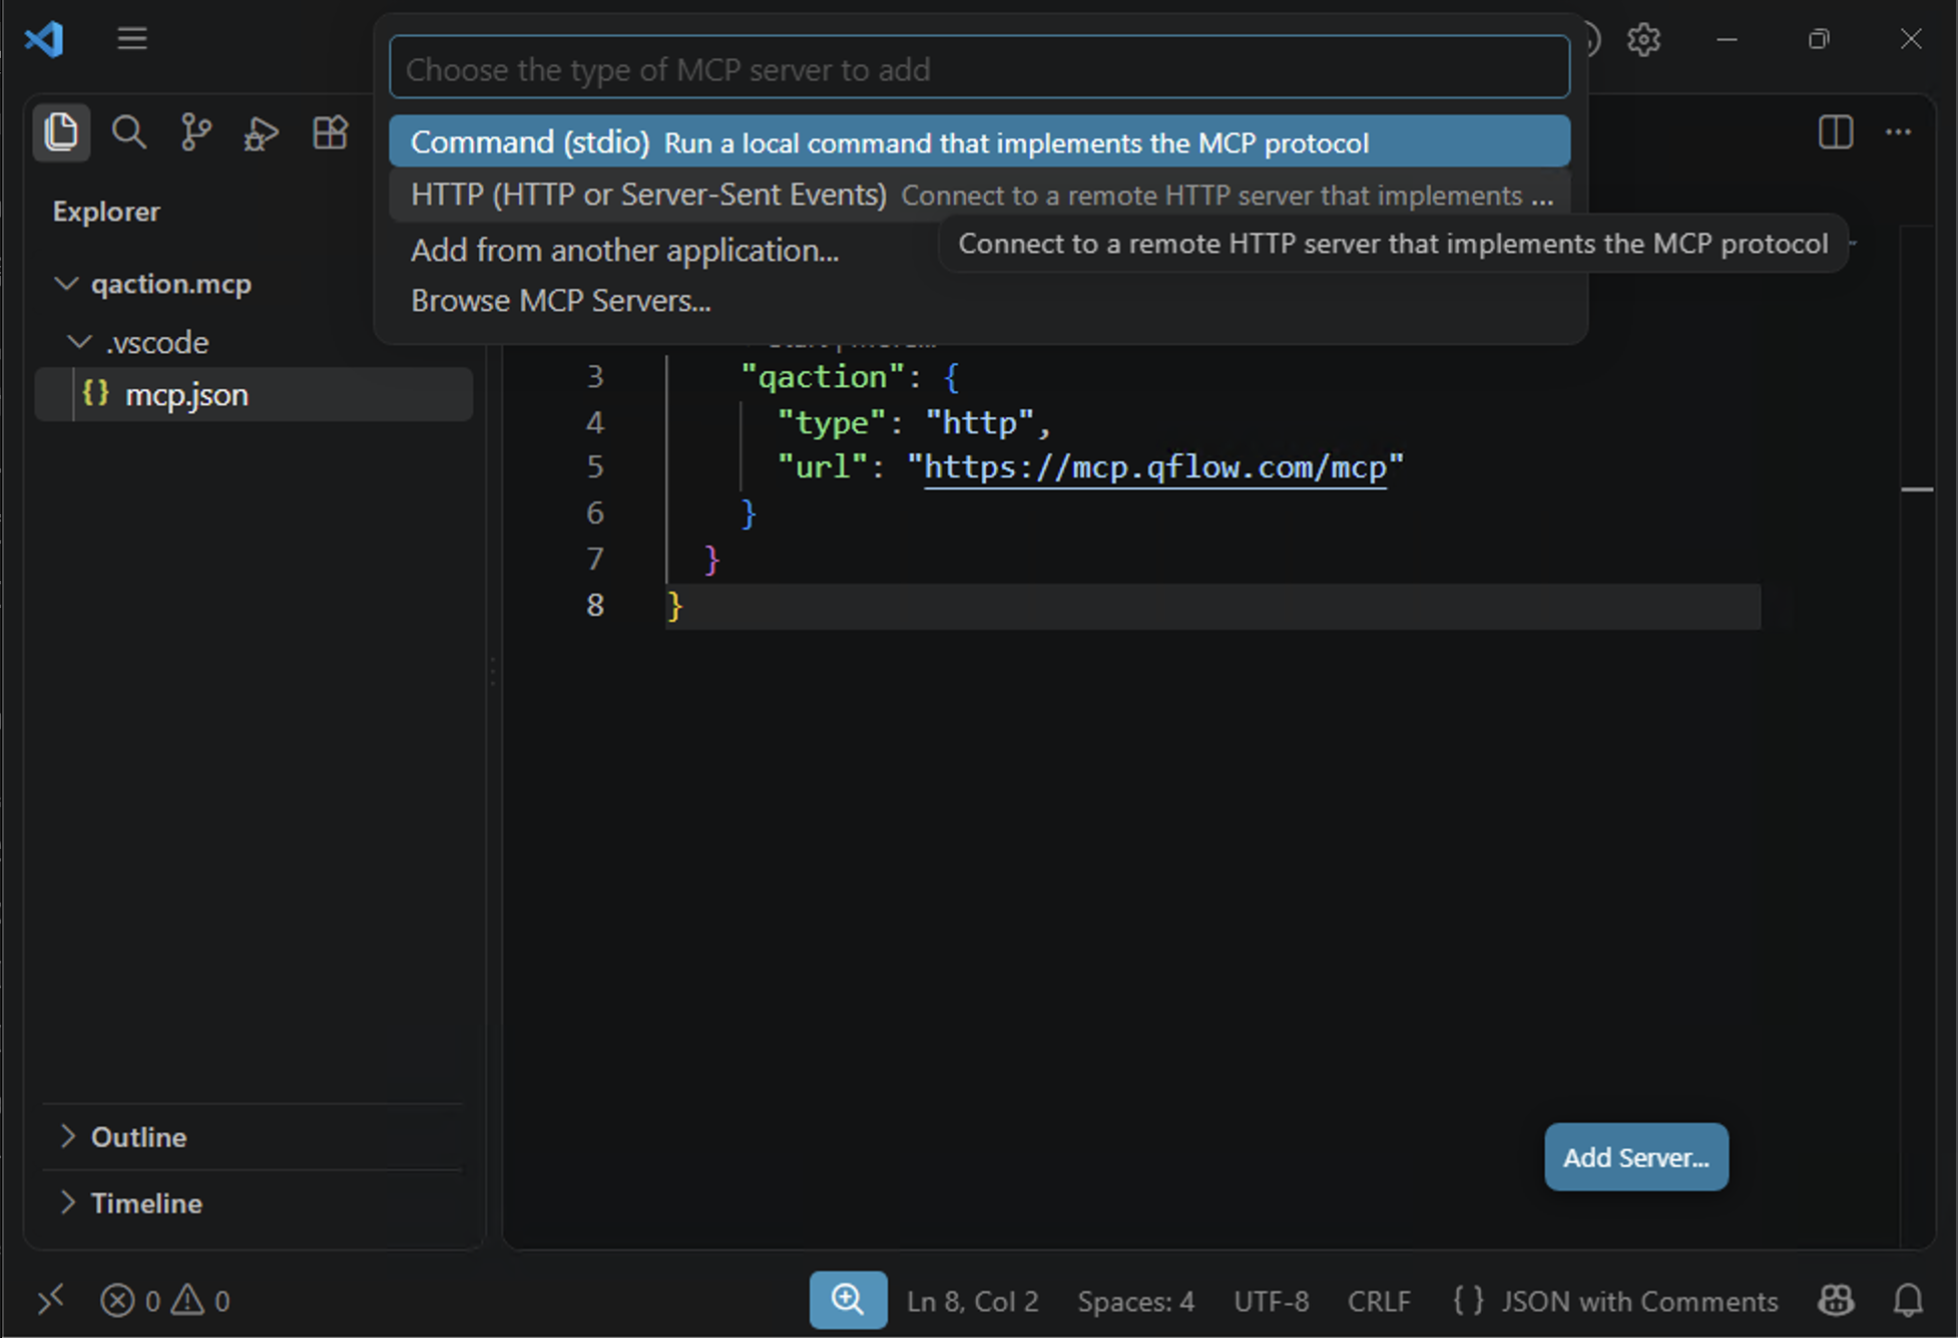Image resolution: width=1958 pixels, height=1338 pixels.
Task: Click Ln 8, Col 2 go-to-line indicator
Action: [x=972, y=1300]
